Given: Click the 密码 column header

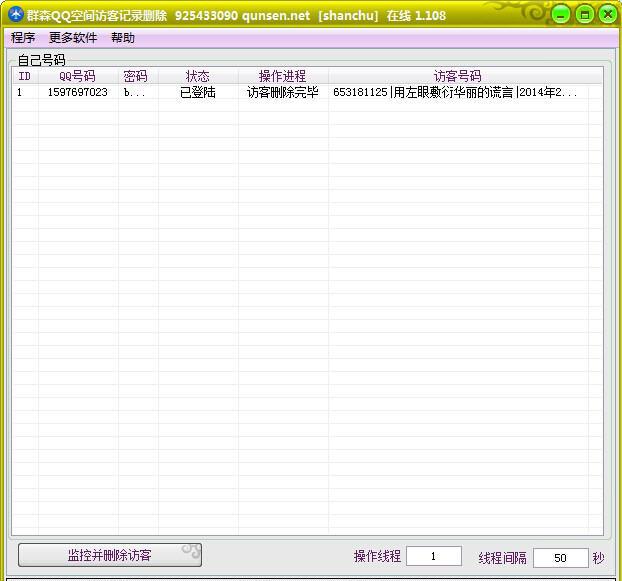Looking at the screenshot, I should [x=138, y=76].
